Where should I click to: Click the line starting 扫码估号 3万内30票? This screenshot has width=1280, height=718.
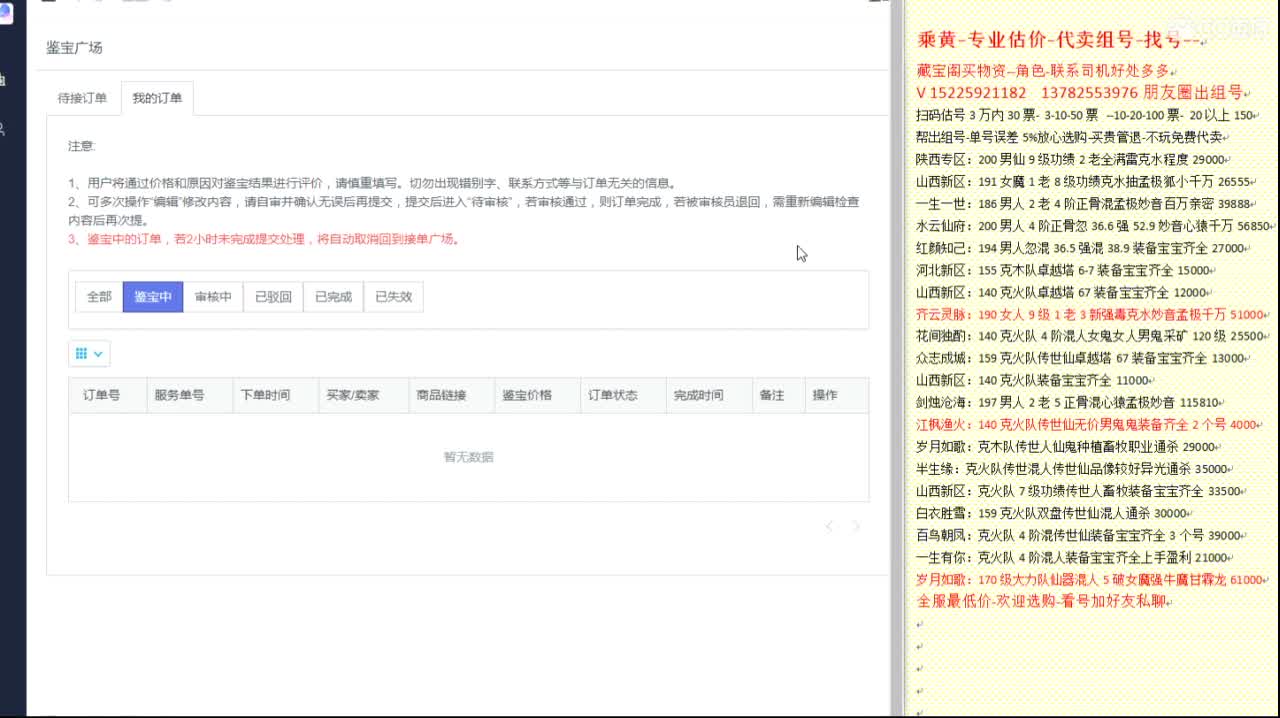click(1087, 115)
